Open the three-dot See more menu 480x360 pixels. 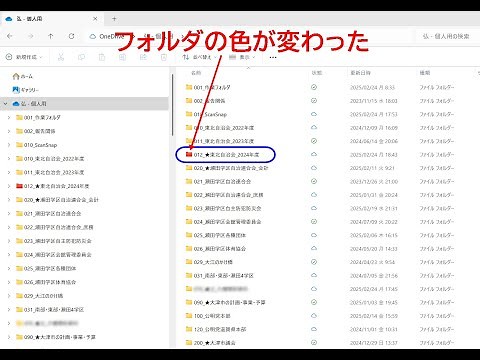pyautogui.click(x=273, y=57)
